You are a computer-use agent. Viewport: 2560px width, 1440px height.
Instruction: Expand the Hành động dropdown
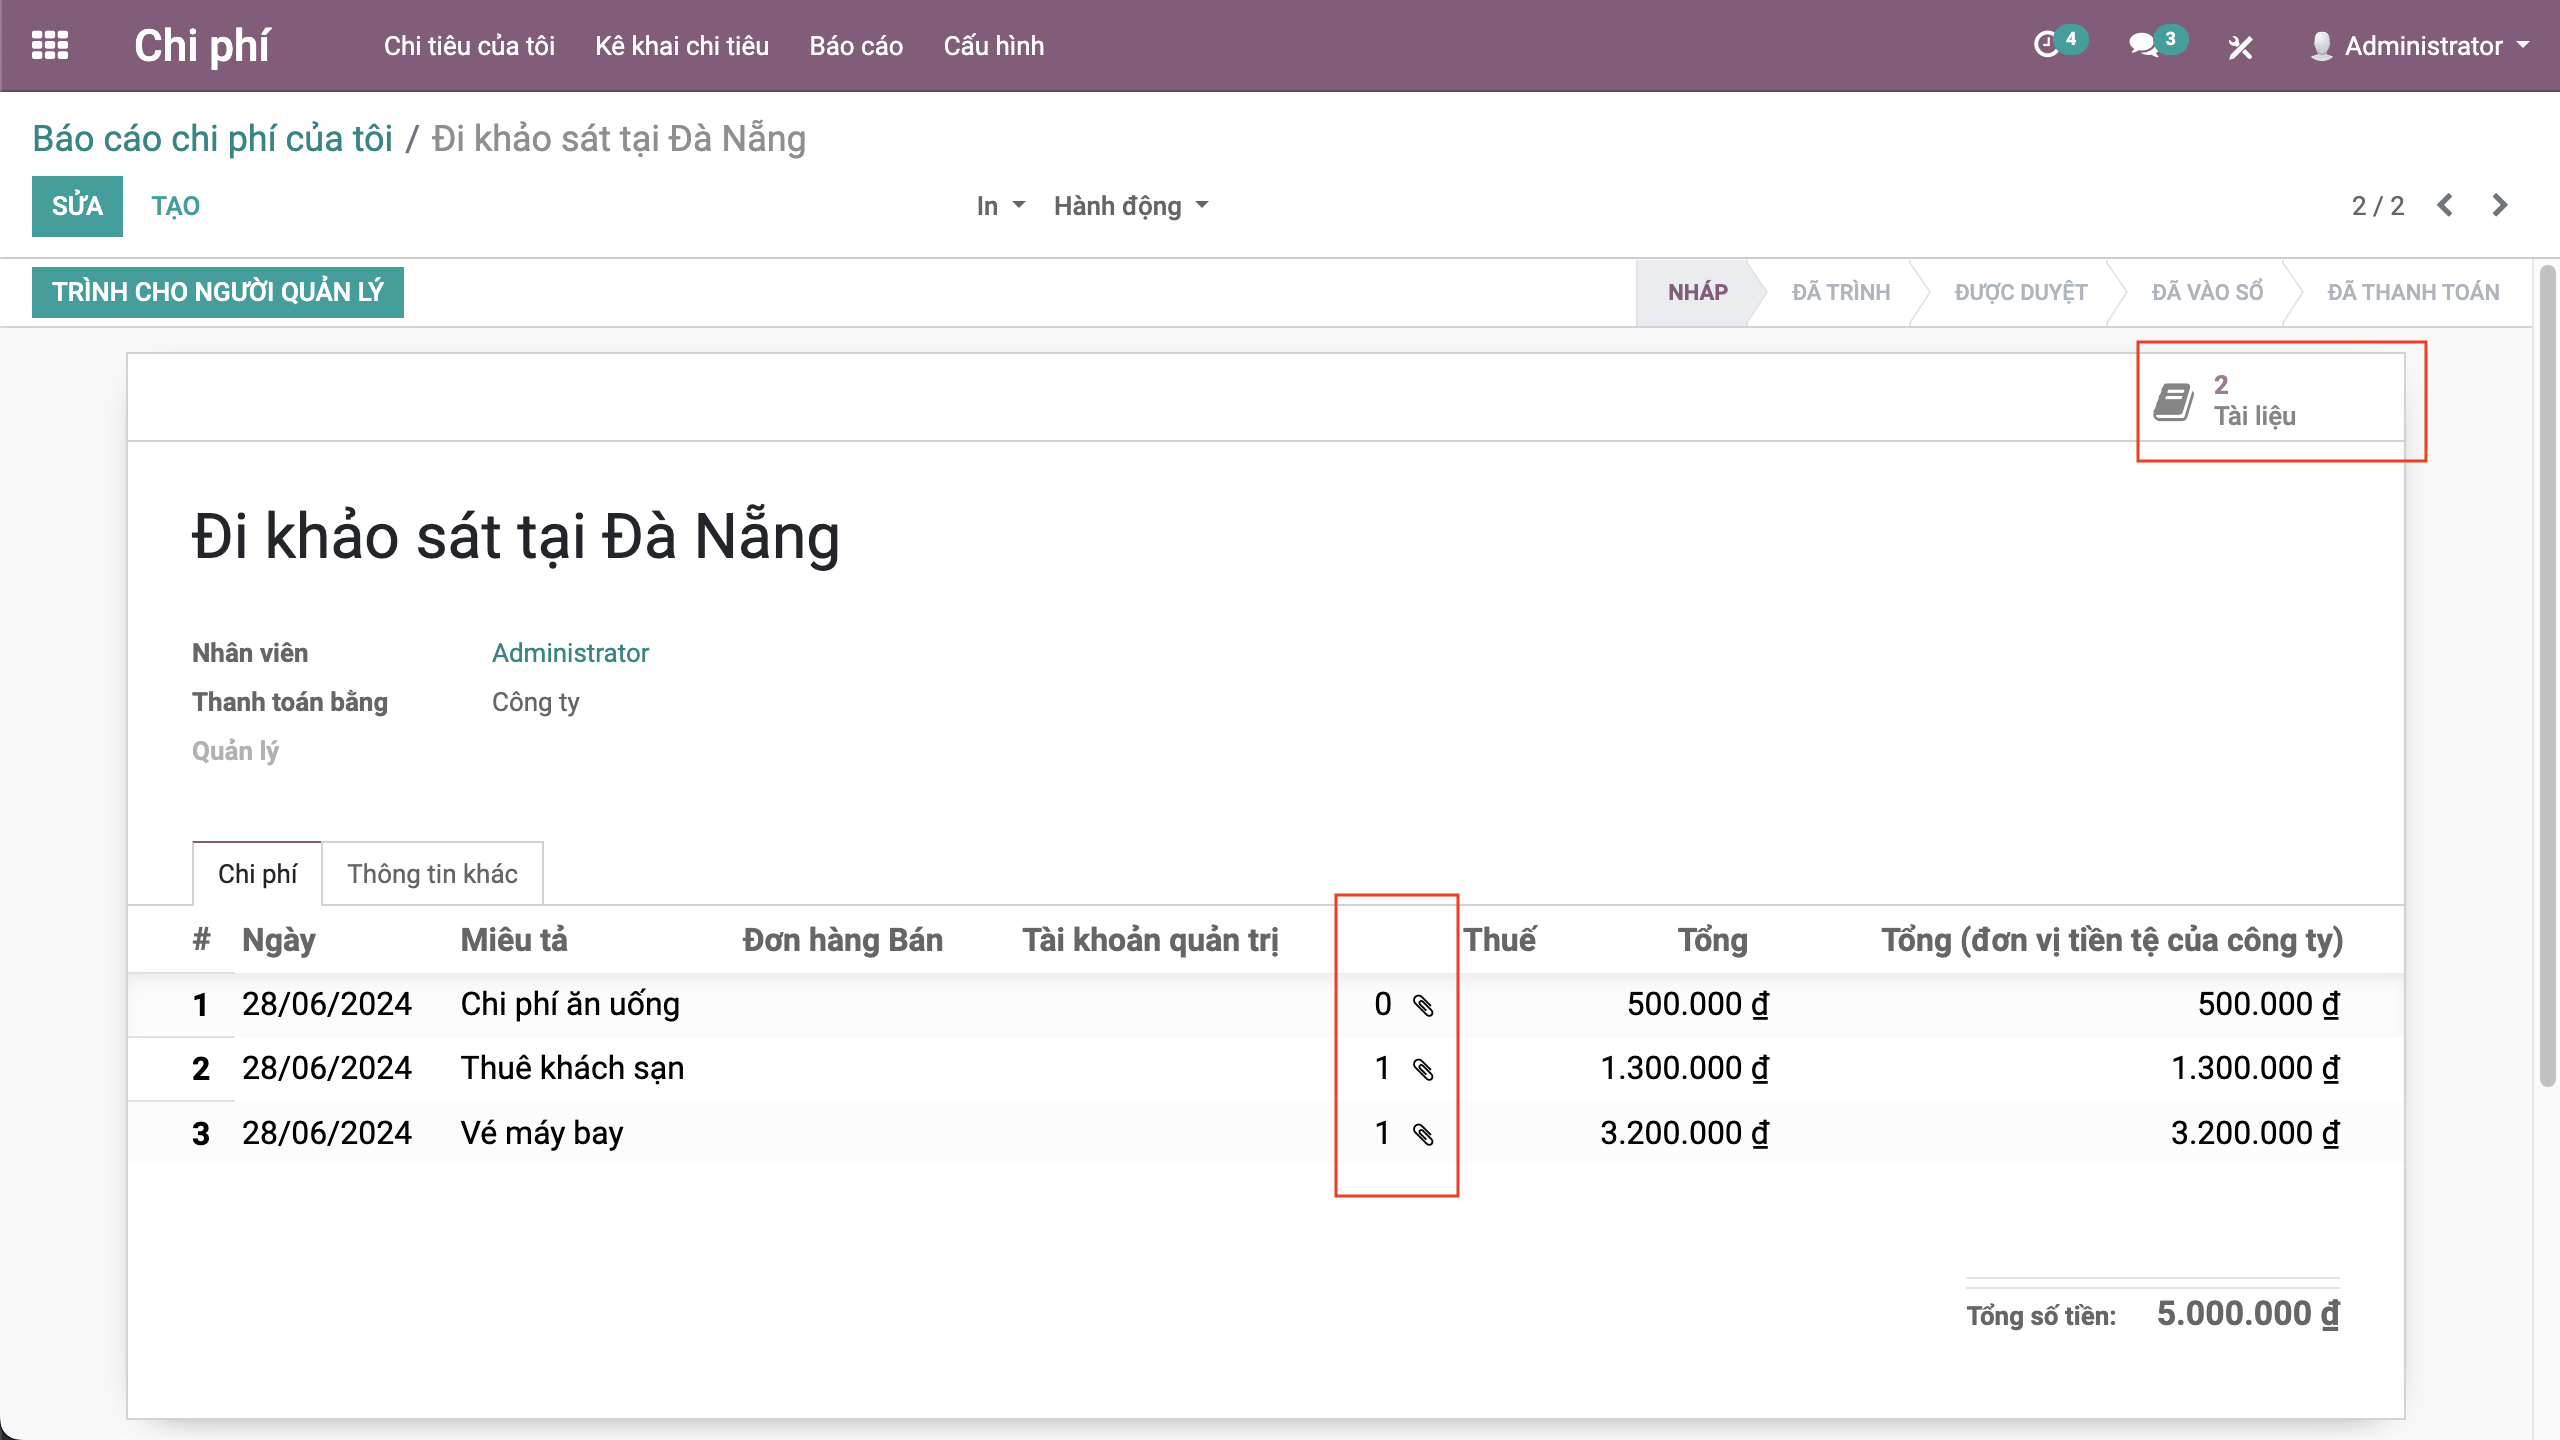click(1131, 206)
